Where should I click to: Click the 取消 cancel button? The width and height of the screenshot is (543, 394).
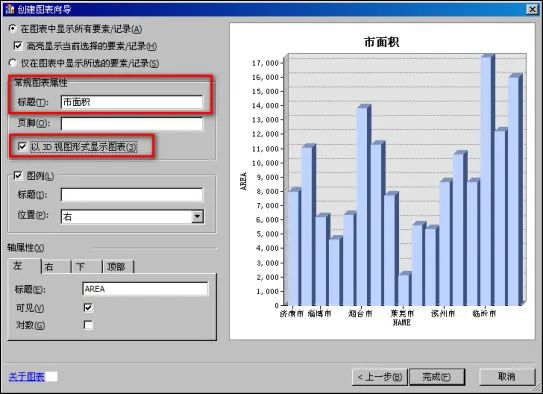tap(507, 377)
